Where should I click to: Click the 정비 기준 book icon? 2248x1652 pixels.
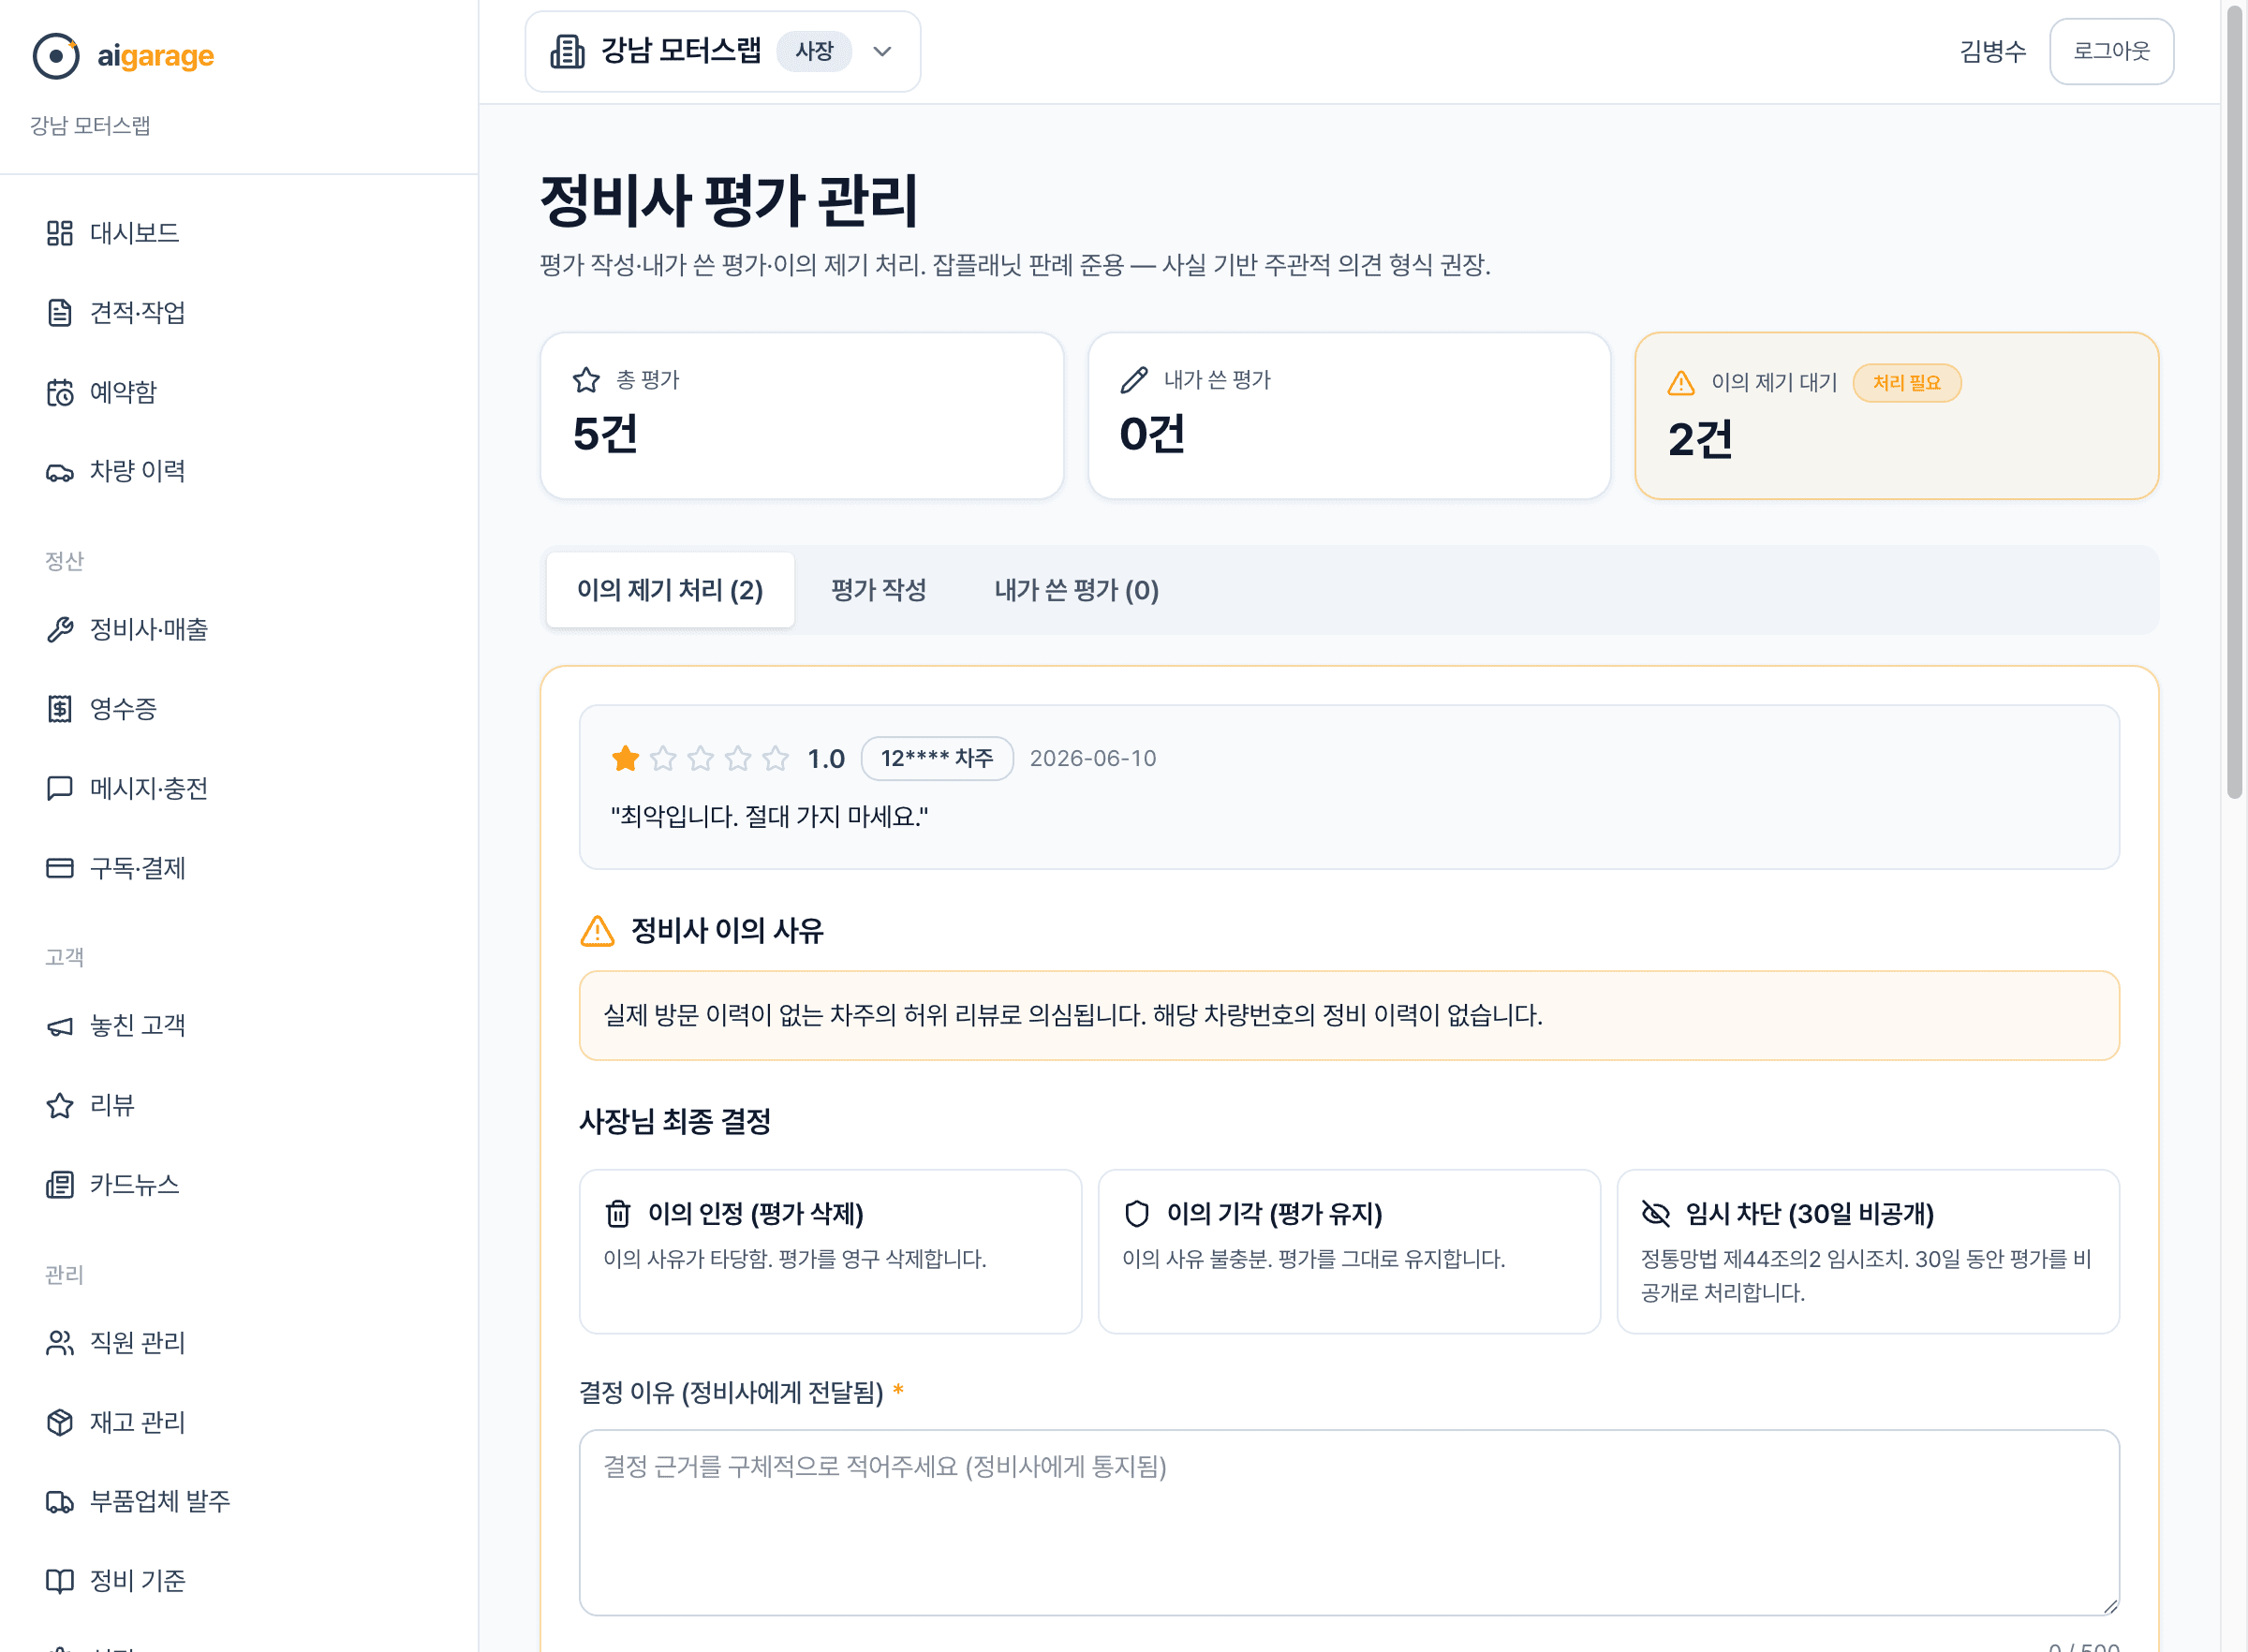(x=60, y=1581)
